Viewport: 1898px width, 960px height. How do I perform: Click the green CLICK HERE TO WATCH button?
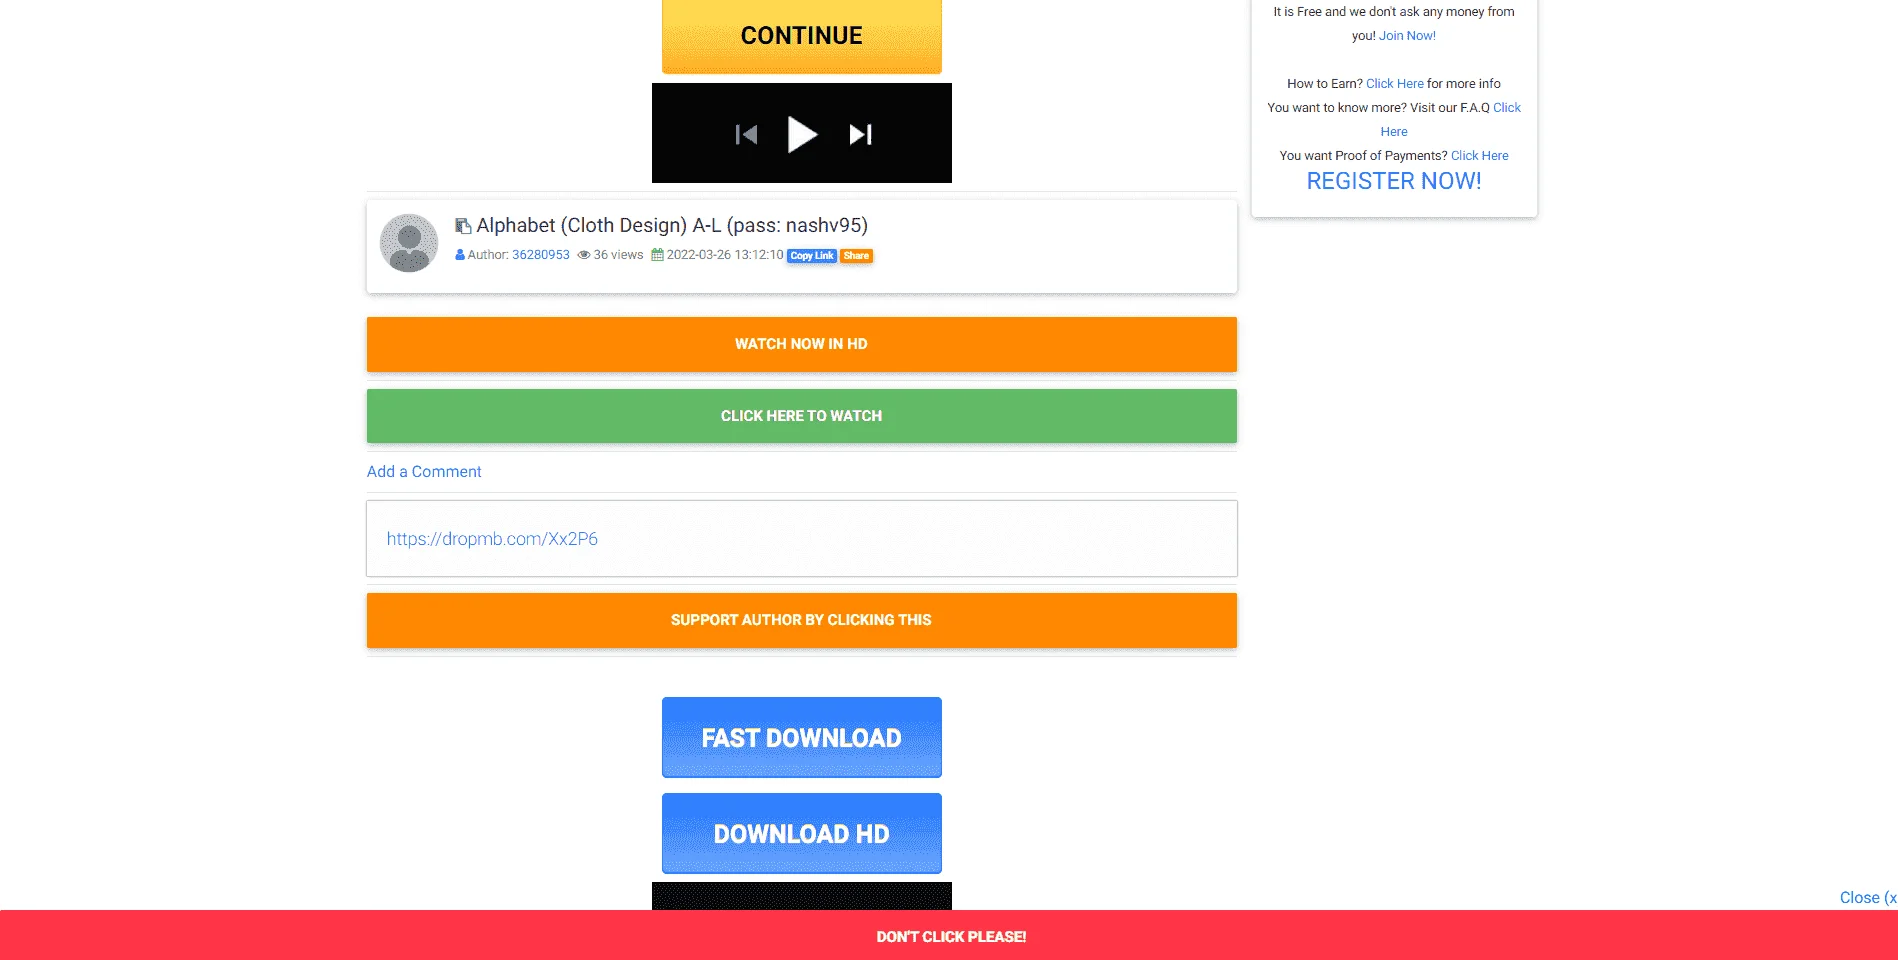pos(801,416)
